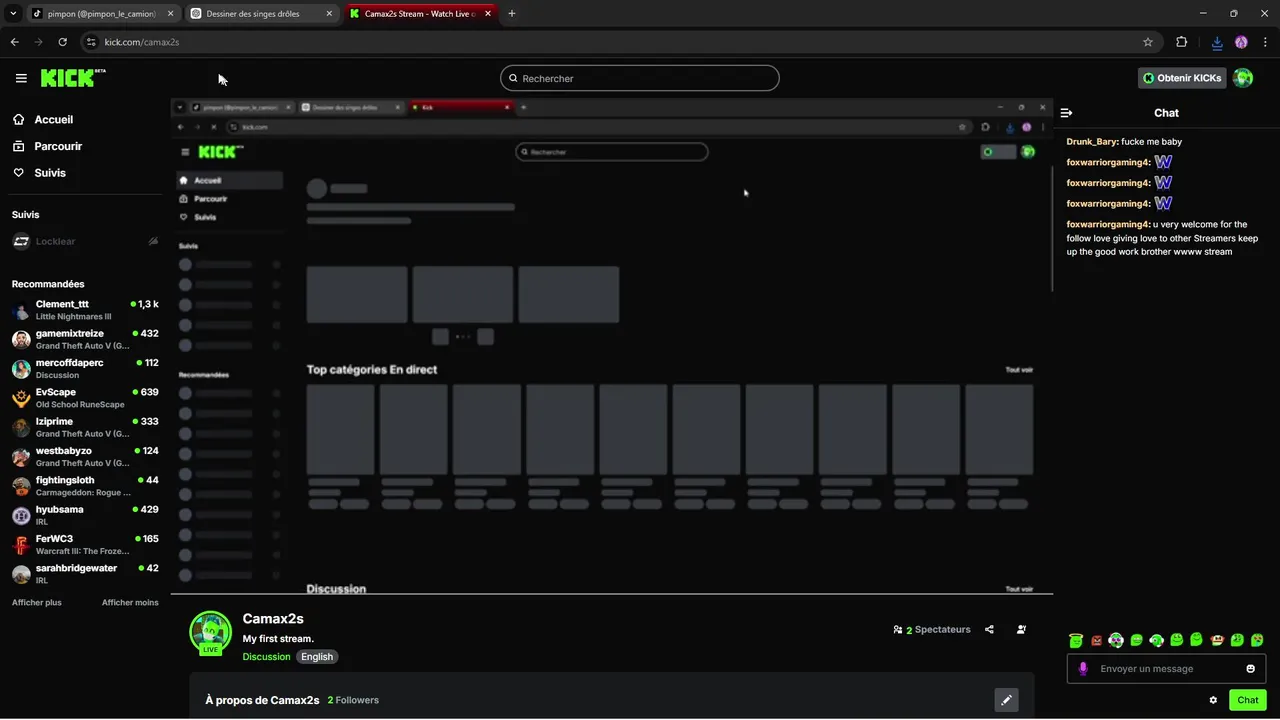Go back to the previous page
This screenshot has height=720, width=1280.
click(x=14, y=42)
